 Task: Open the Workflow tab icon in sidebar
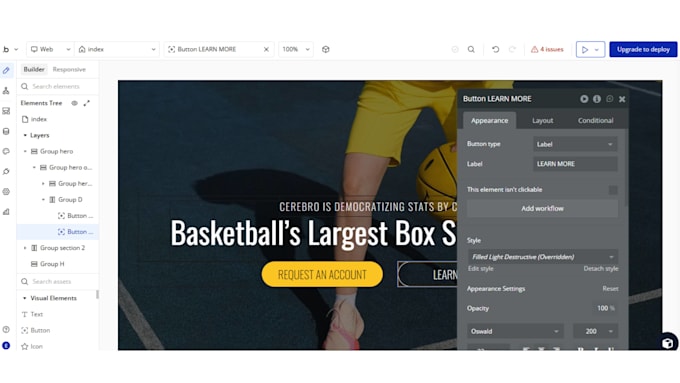point(6,91)
